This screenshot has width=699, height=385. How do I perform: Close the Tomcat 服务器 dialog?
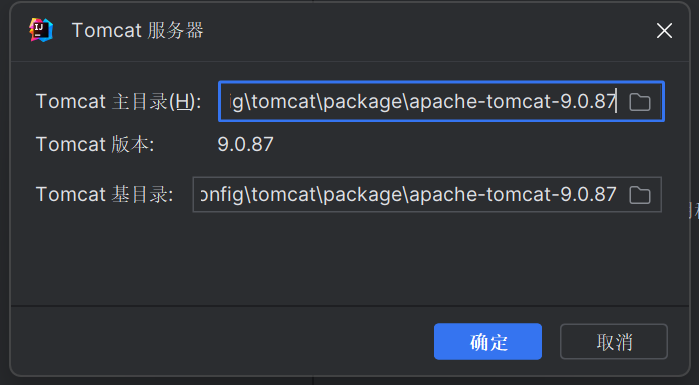[664, 31]
